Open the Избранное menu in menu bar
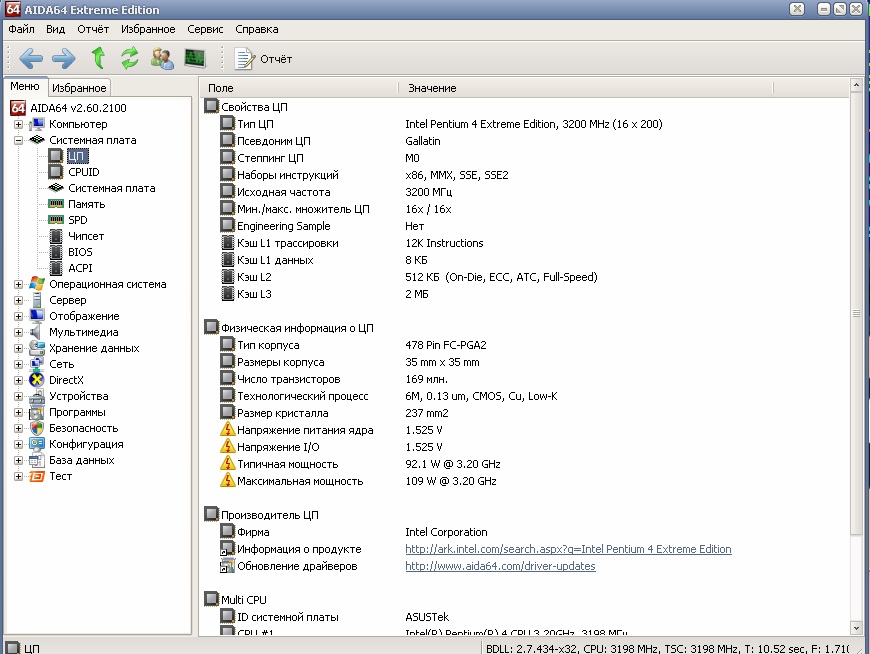 pos(148,29)
